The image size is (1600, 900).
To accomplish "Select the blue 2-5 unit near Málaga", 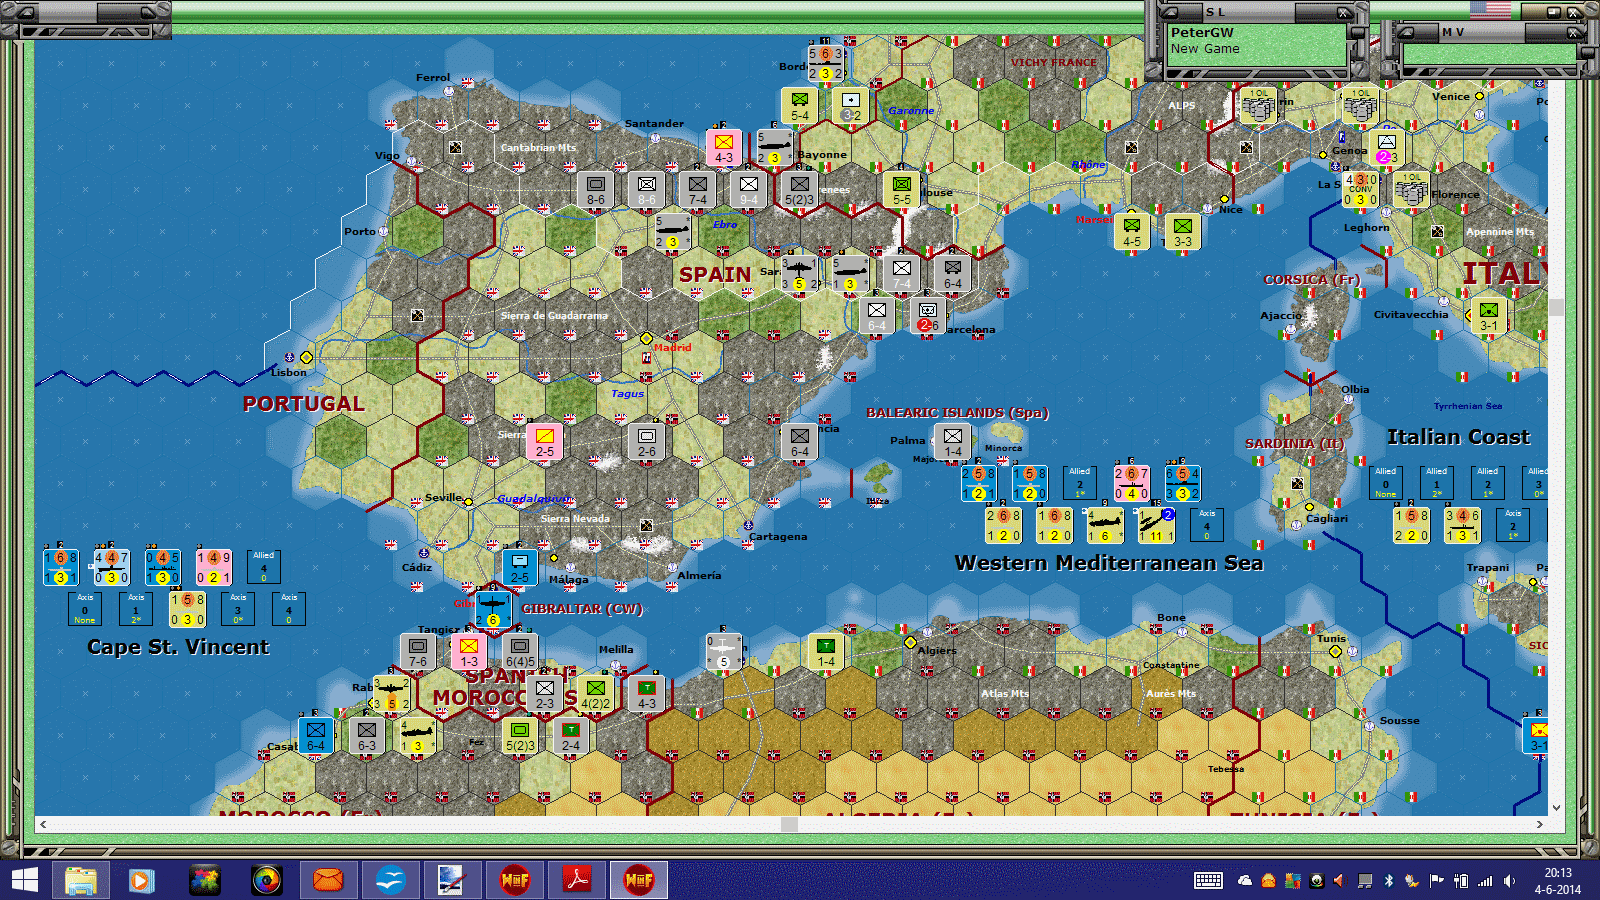I will click(x=520, y=568).
